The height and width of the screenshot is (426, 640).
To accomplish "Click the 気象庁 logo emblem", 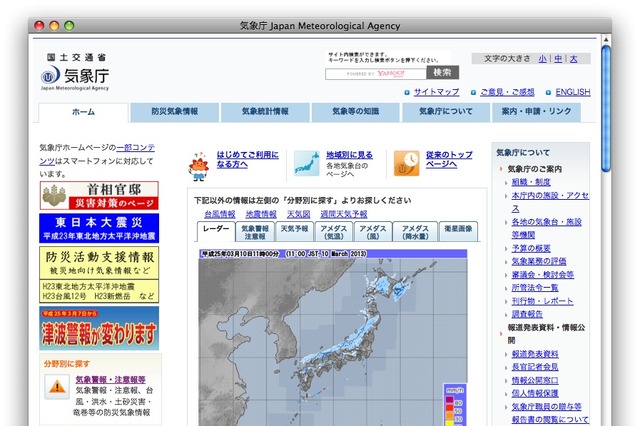I will pyautogui.click(x=51, y=75).
